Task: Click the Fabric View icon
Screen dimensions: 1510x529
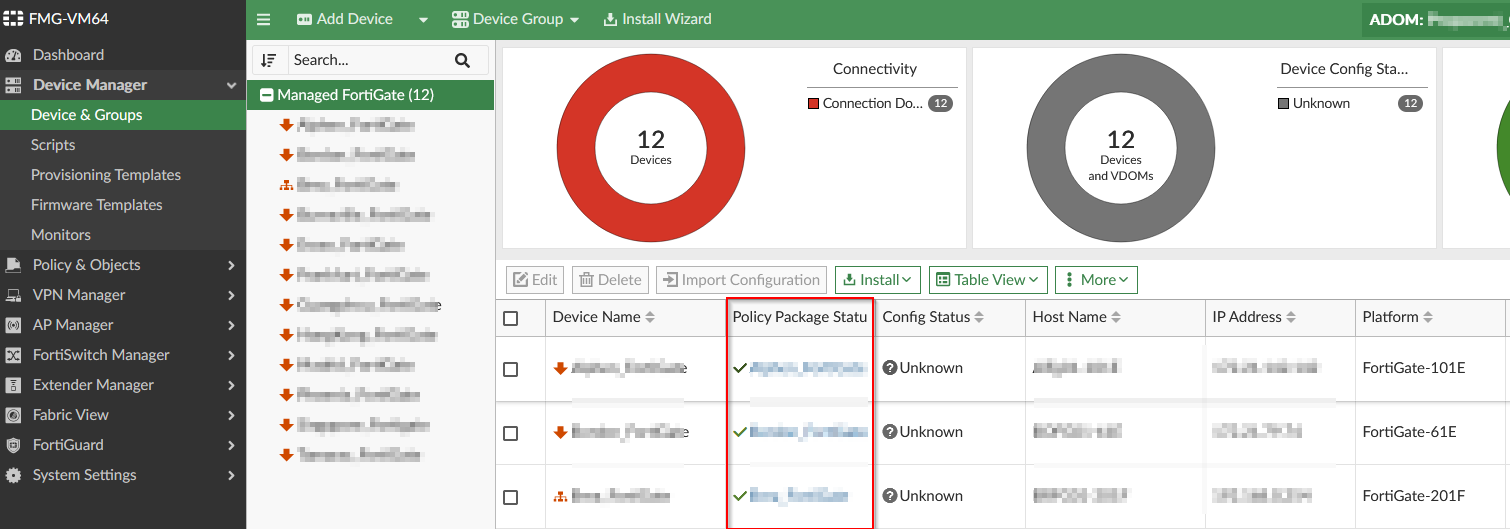Action: (13, 415)
